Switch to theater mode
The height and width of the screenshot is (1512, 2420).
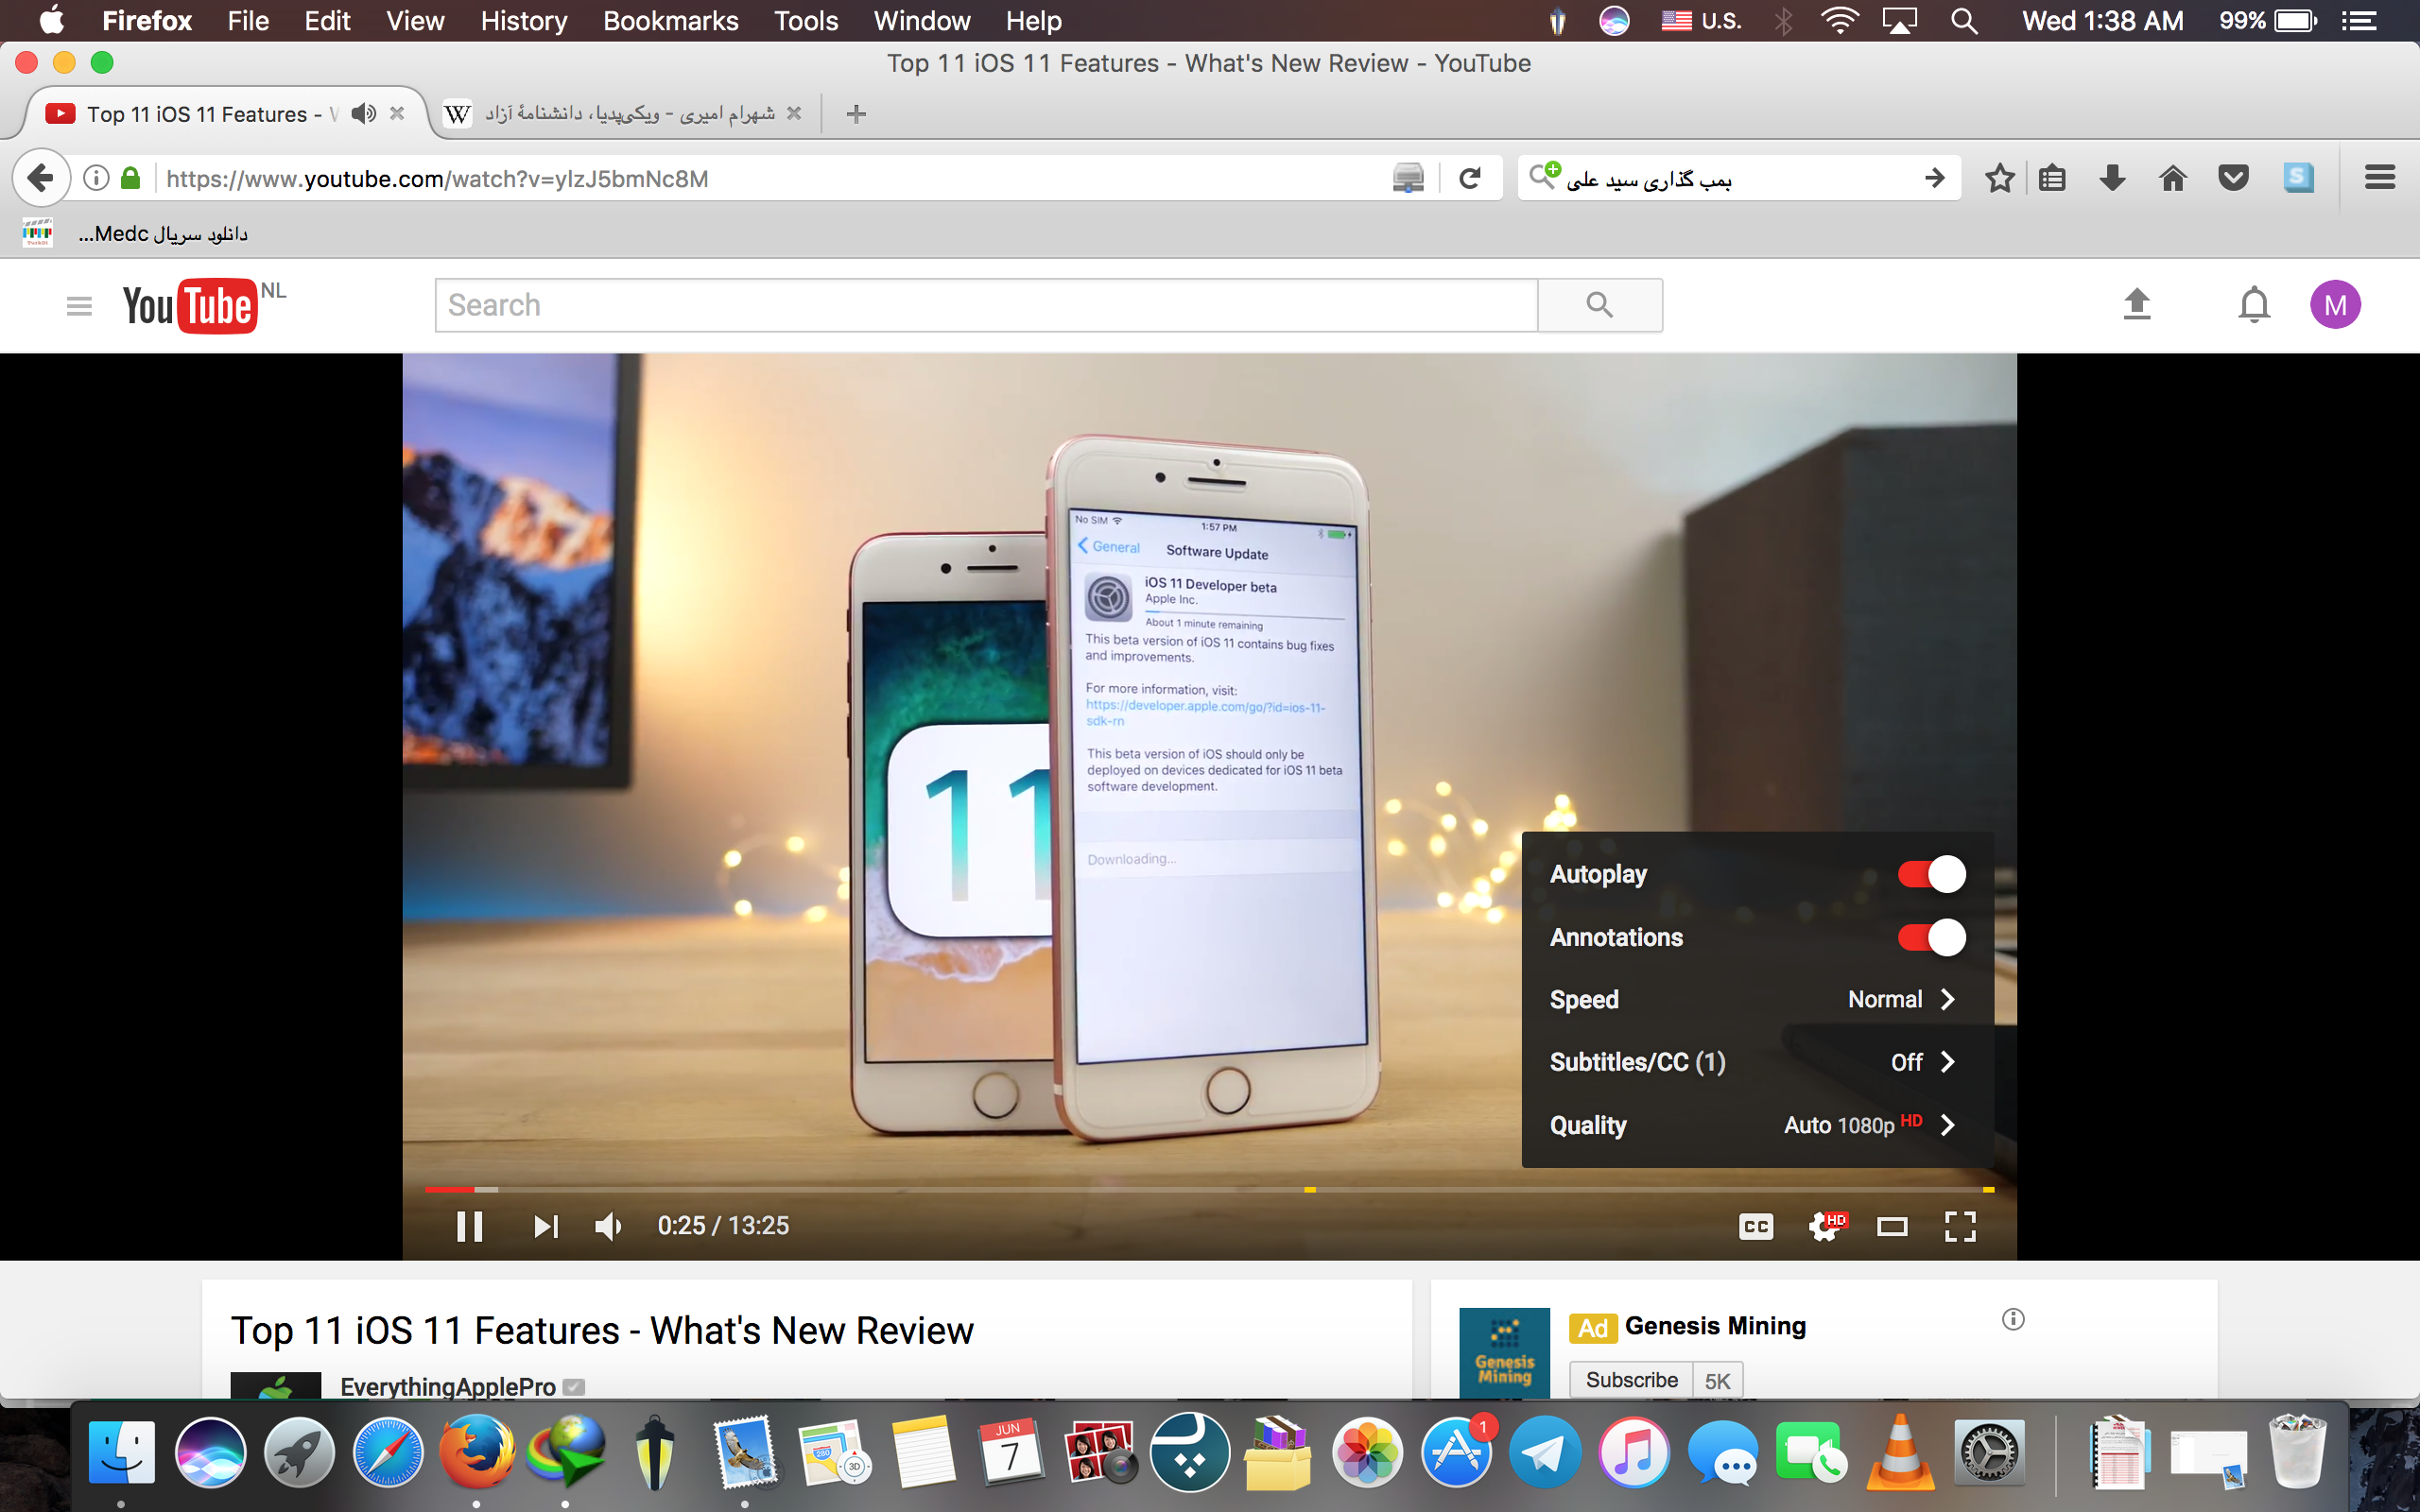pyautogui.click(x=1892, y=1226)
